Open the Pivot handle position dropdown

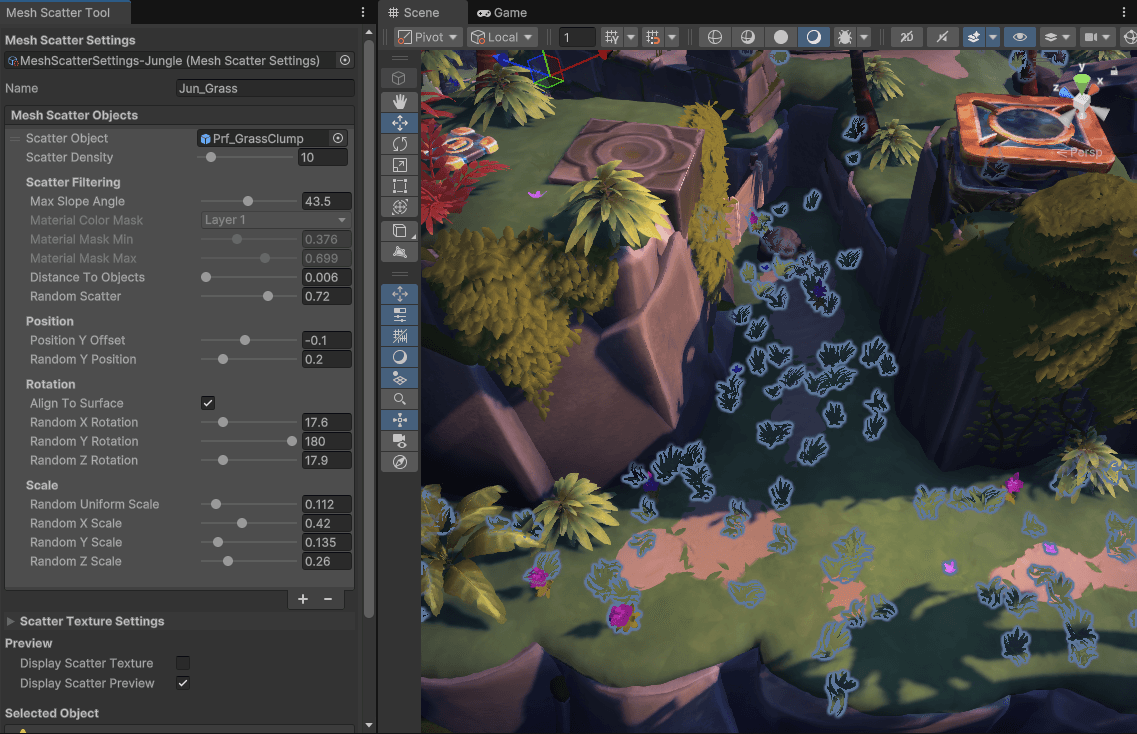point(428,37)
